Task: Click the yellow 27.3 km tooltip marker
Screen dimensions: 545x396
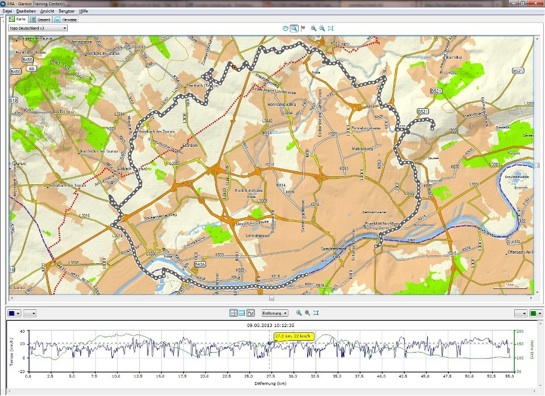Action: 294,336
